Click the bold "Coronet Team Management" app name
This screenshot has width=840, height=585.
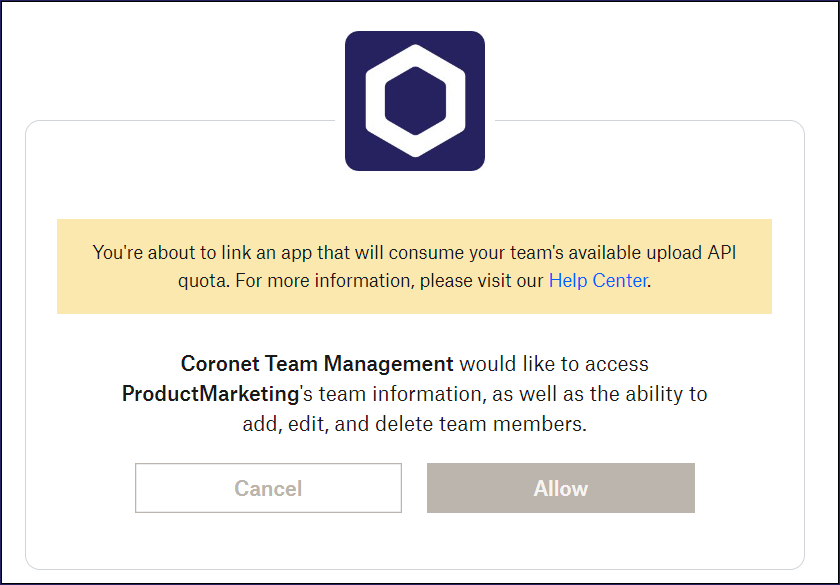pyautogui.click(x=317, y=364)
